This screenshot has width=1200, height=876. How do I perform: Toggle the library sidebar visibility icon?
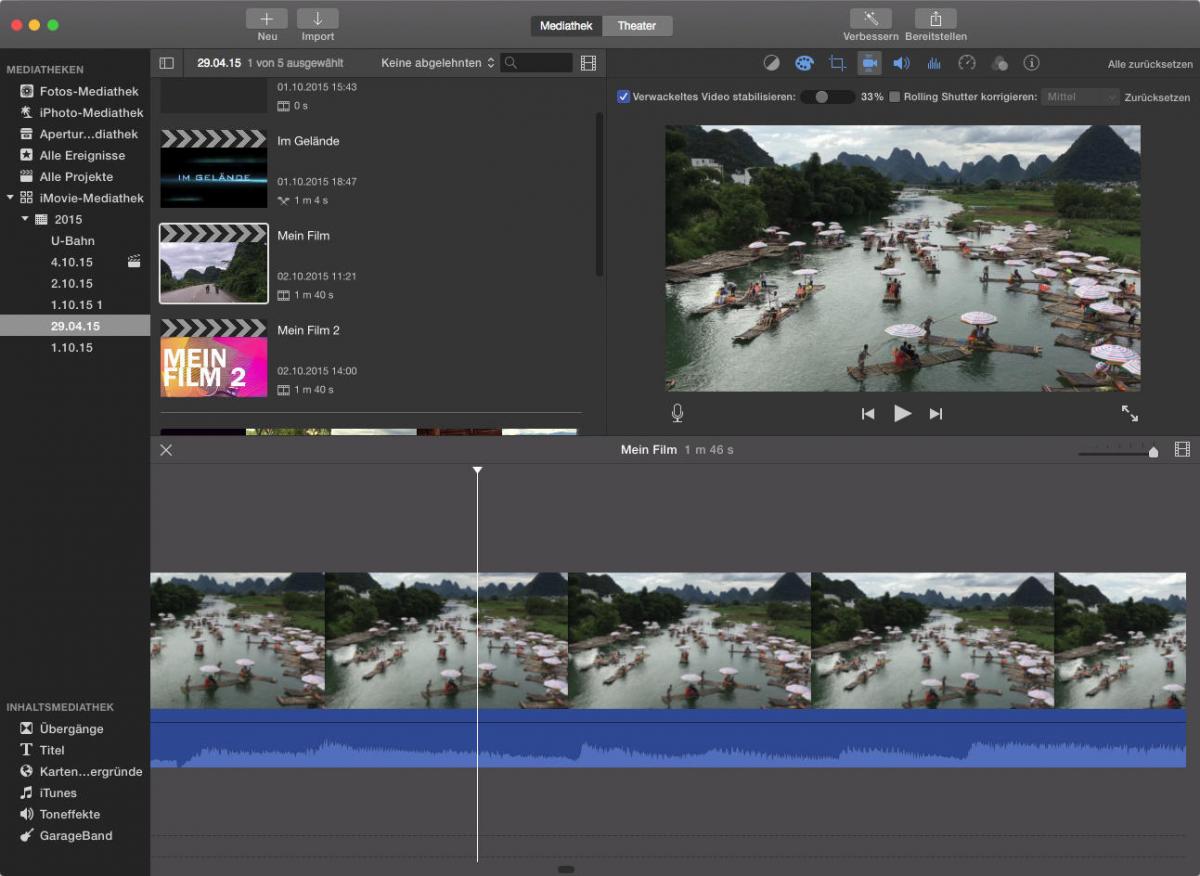[x=166, y=63]
